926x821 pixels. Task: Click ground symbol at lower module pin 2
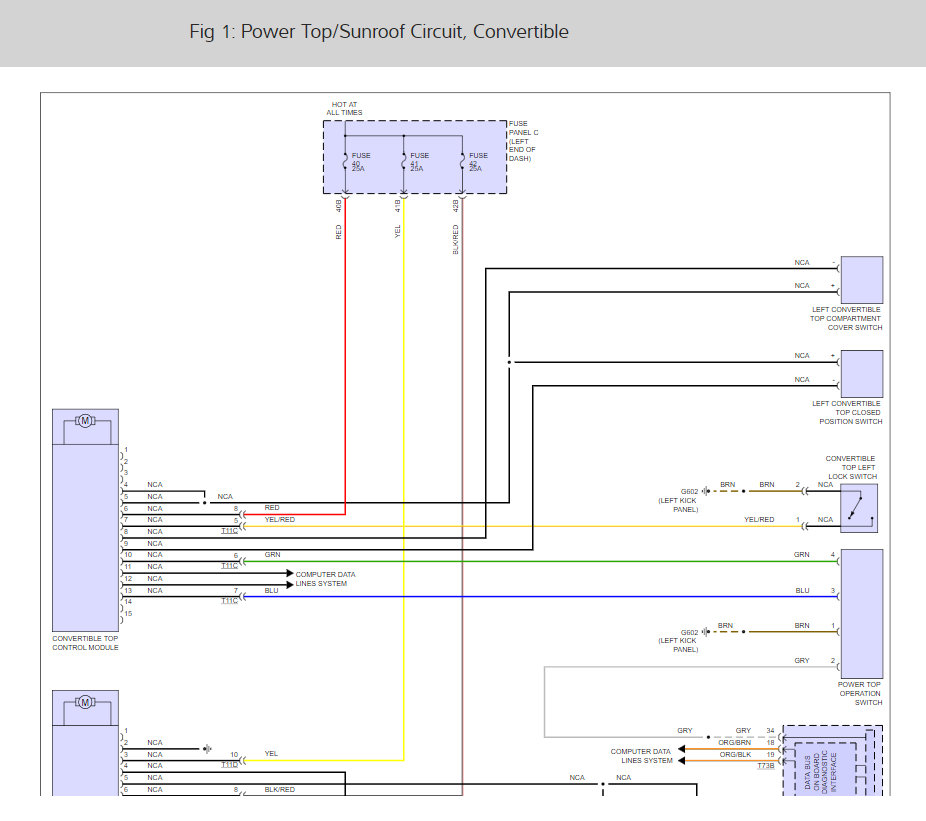point(207,749)
